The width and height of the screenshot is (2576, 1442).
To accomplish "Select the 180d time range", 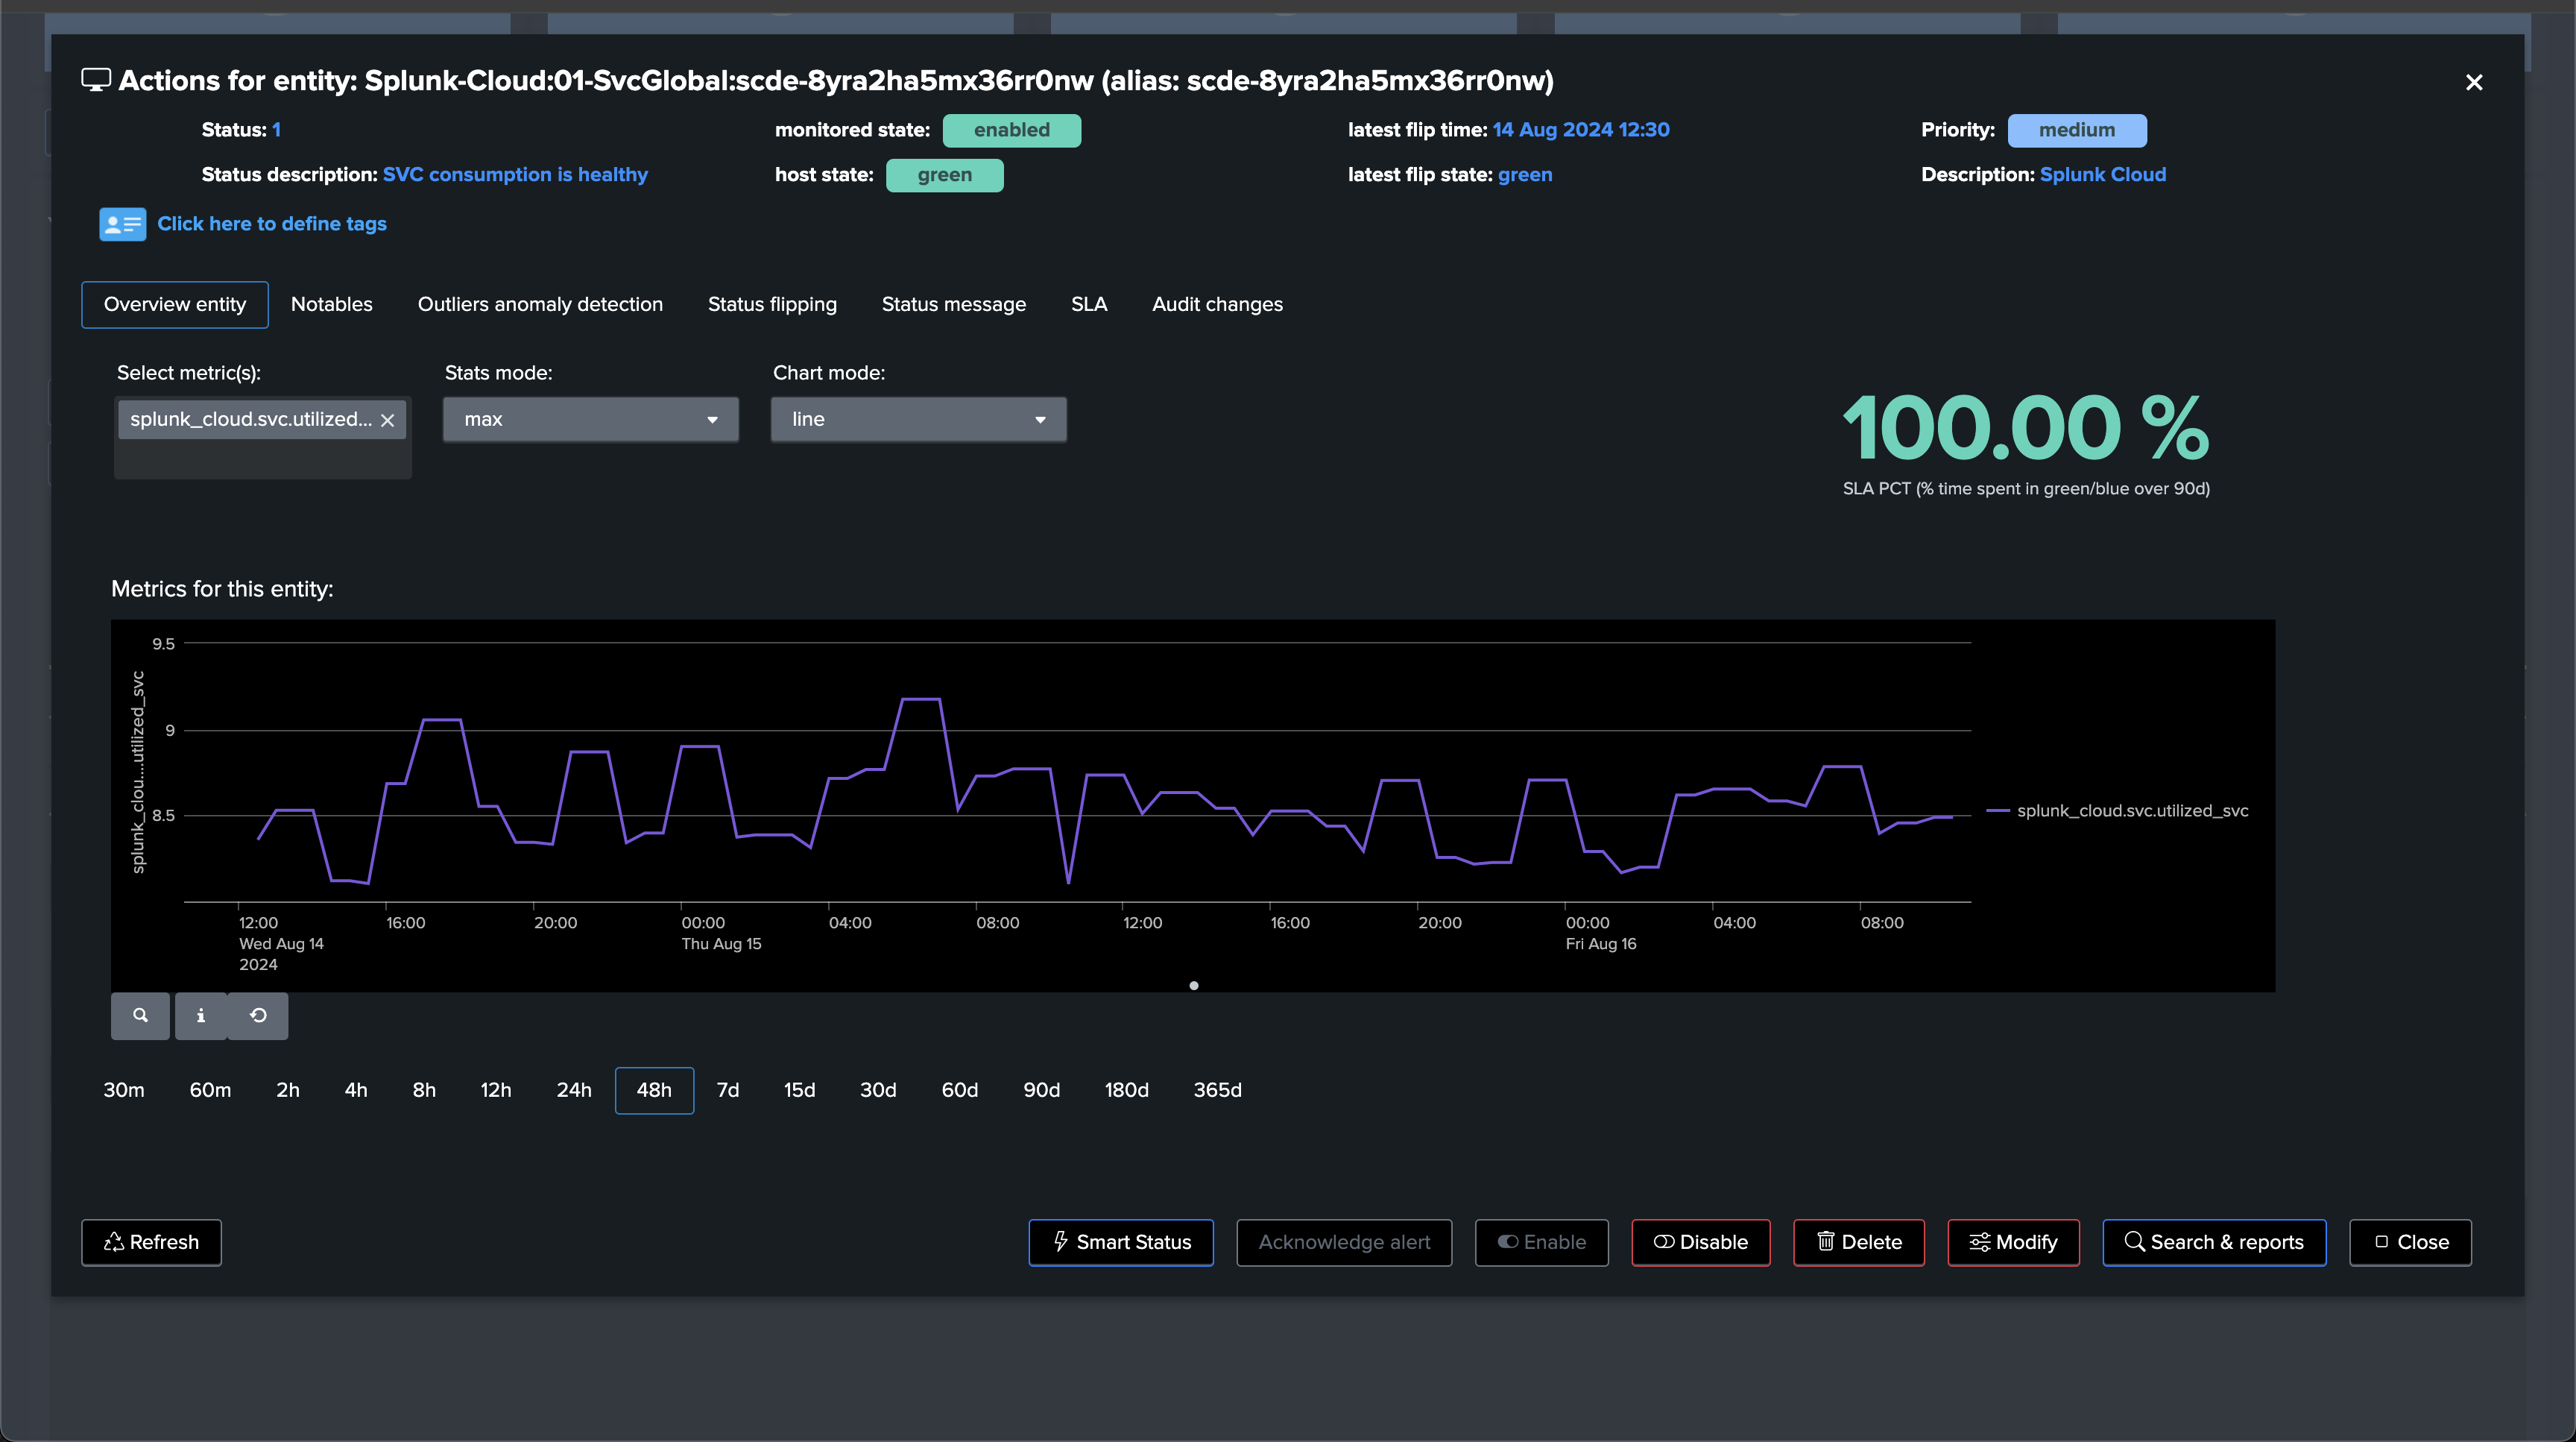I will pyautogui.click(x=1126, y=1090).
